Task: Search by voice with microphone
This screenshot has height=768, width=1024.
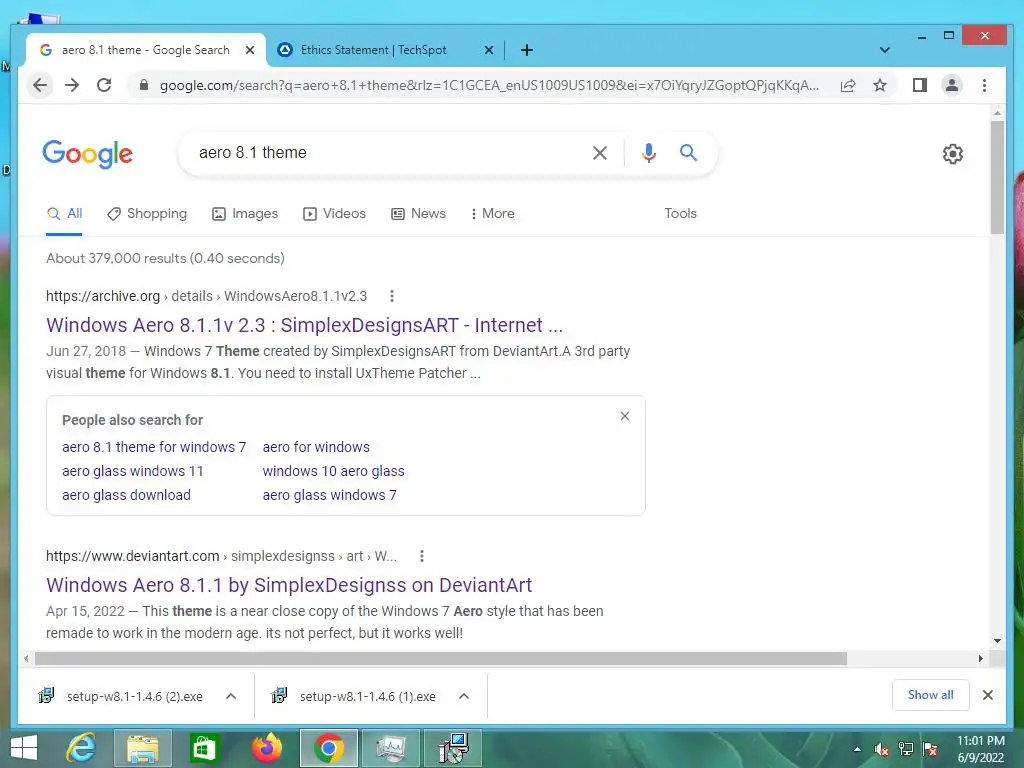Action: (648, 153)
